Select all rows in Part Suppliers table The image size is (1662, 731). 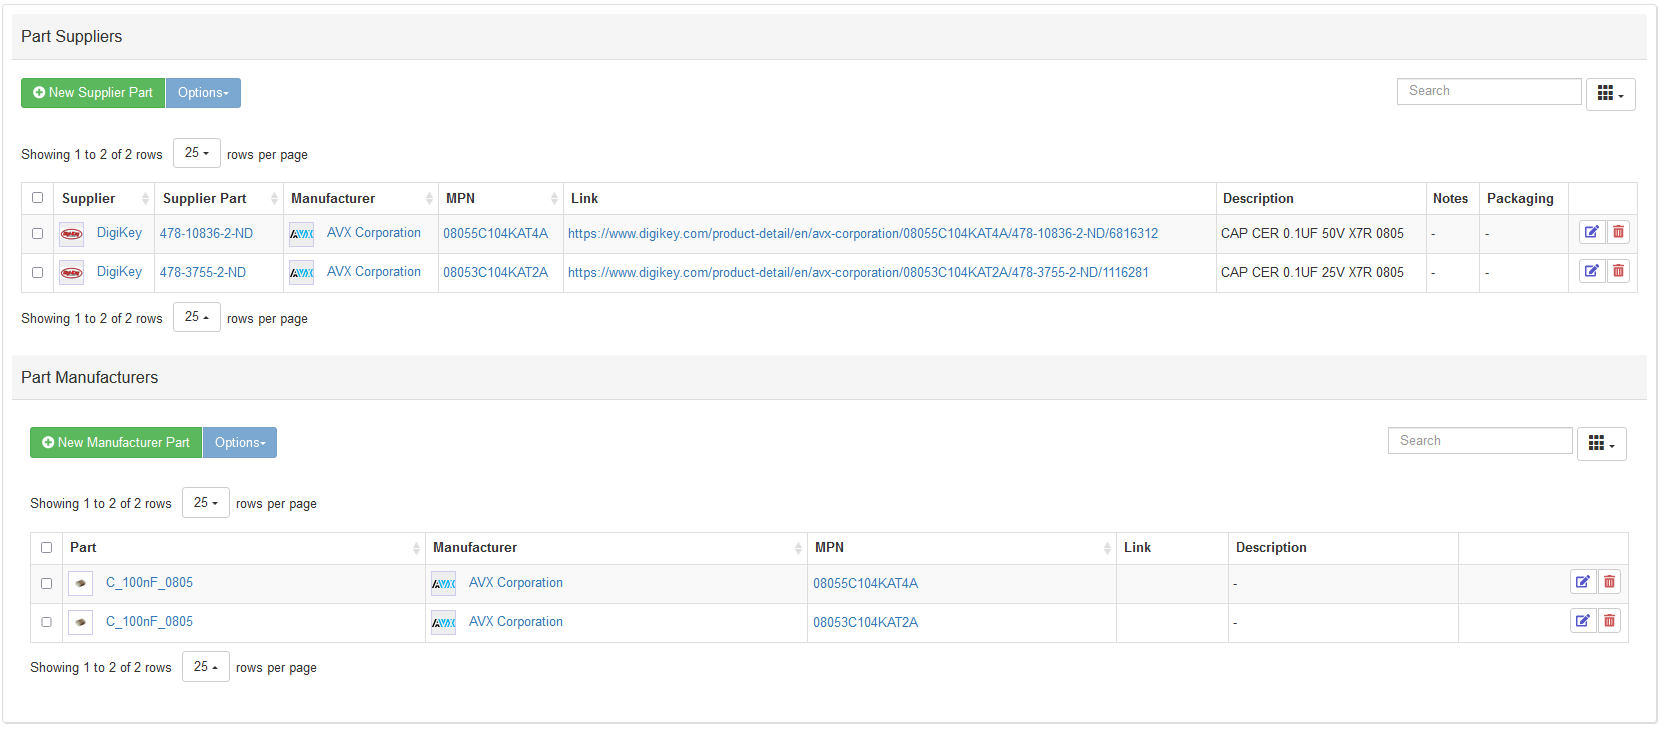pos(38,198)
